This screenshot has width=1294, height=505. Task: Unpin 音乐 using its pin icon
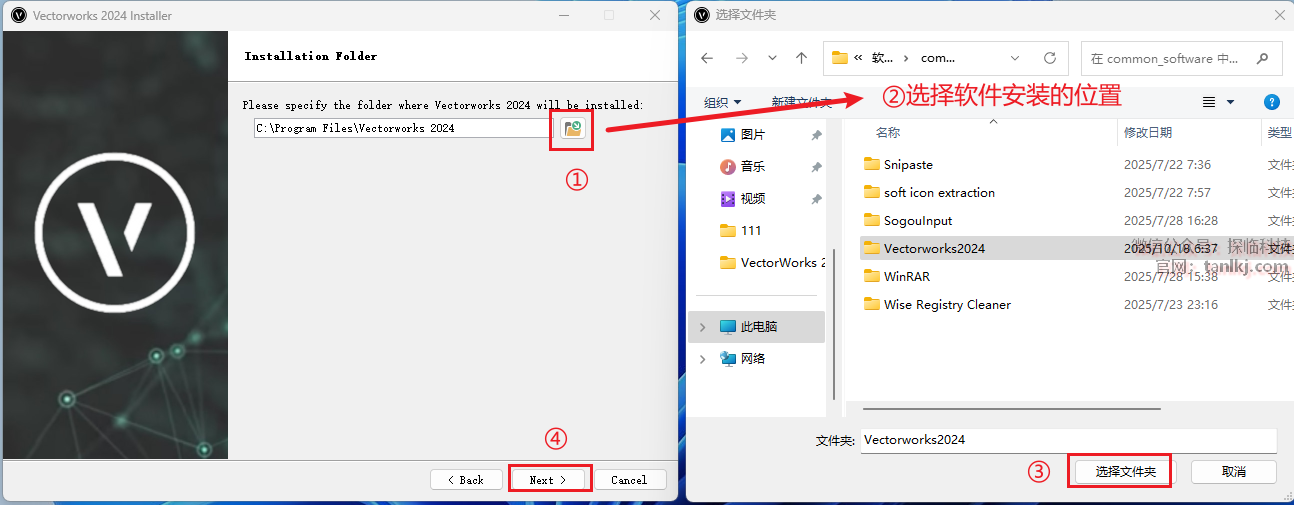click(816, 167)
